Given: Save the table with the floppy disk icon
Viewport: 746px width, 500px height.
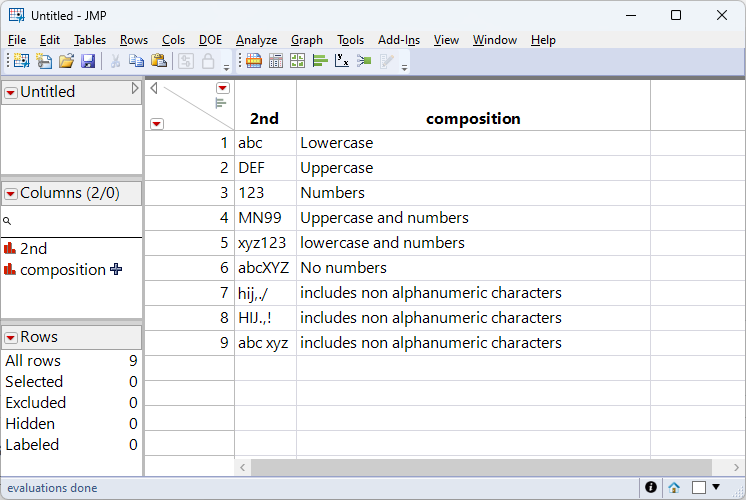Looking at the screenshot, I should tap(88, 61).
